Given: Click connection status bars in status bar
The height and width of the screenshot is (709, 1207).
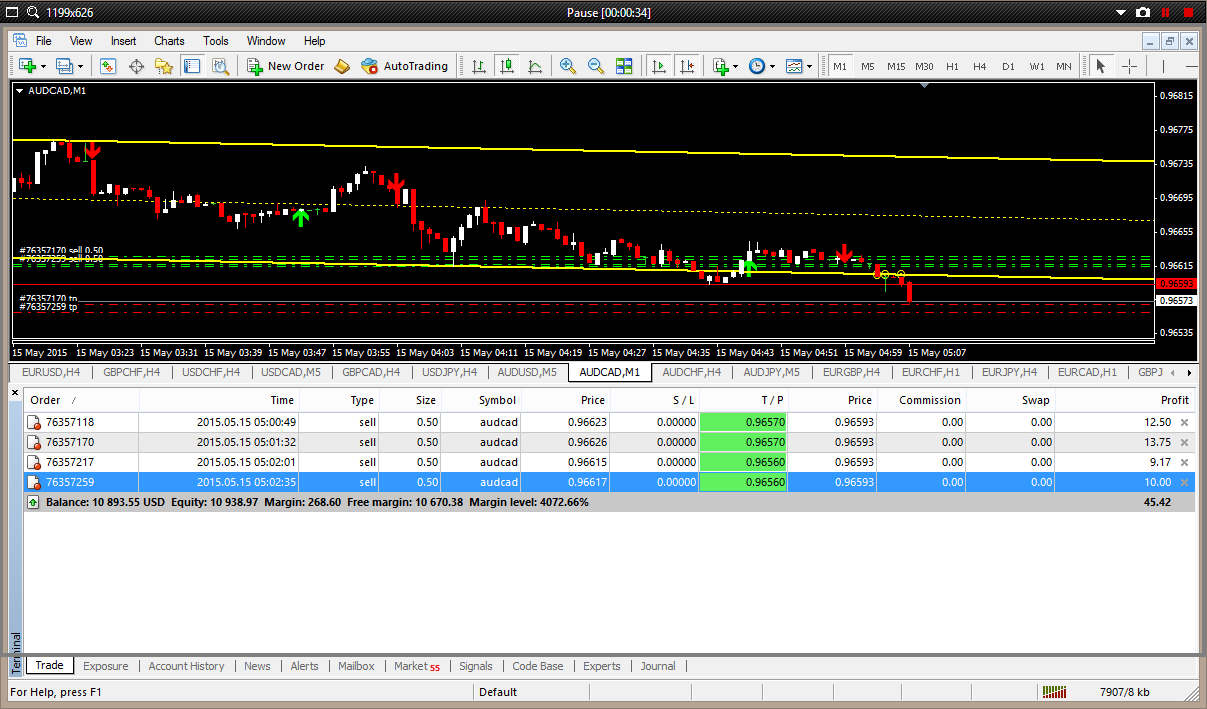Looking at the screenshot, I should (x=1054, y=692).
